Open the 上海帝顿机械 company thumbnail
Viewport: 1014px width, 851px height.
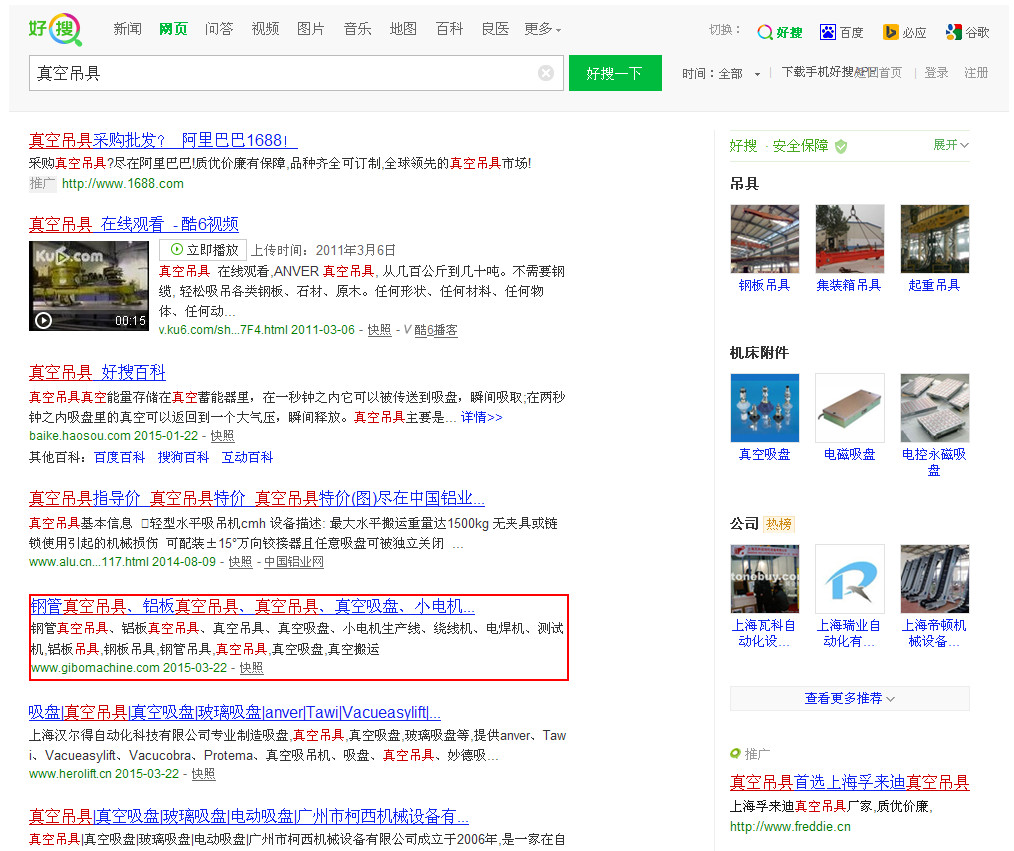935,579
